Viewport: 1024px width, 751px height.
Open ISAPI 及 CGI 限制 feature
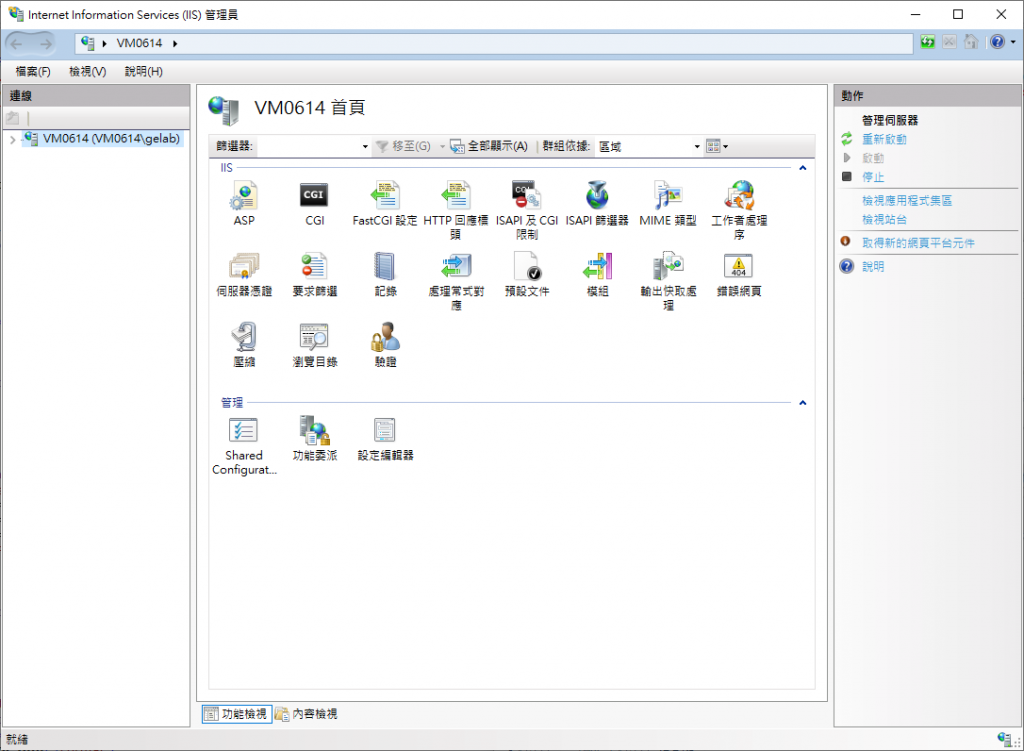(526, 209)
